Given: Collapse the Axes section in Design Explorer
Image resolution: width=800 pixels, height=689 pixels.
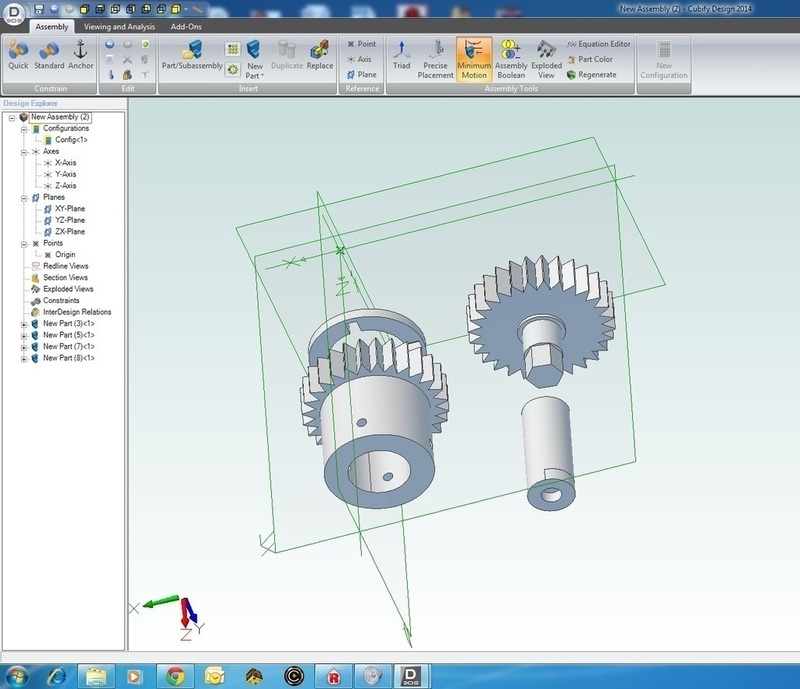Looking at the screenshot, I should (22, 152).
